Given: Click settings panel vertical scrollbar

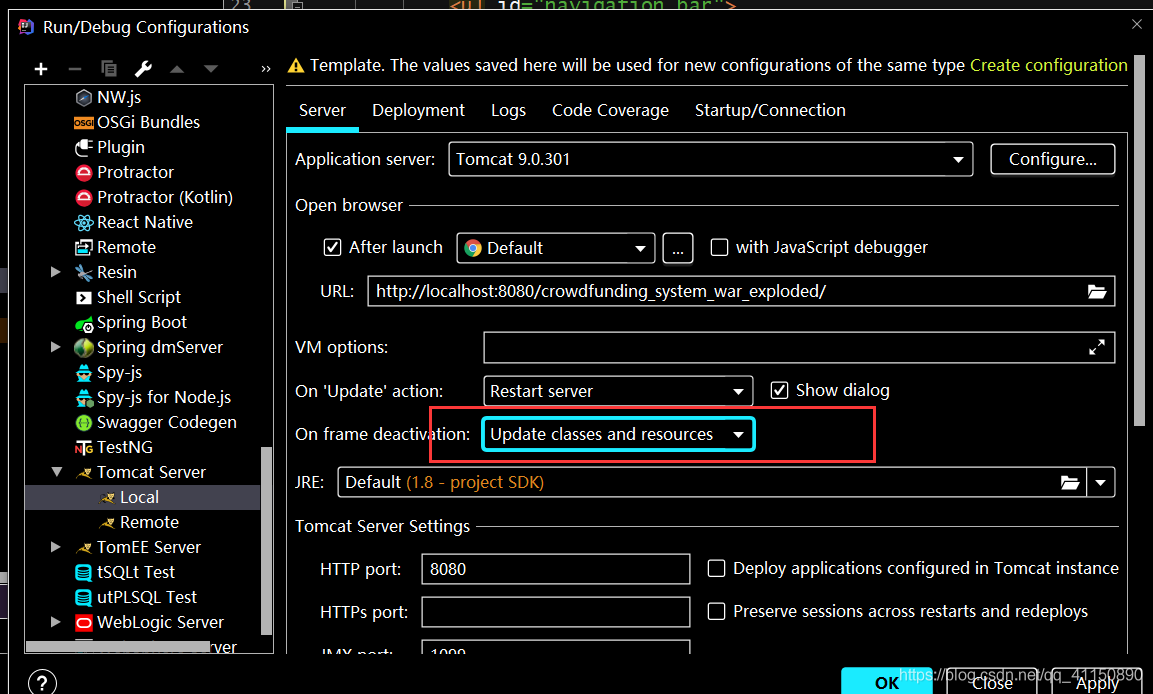Looking at the screenshot, I should click(1139, 241).
